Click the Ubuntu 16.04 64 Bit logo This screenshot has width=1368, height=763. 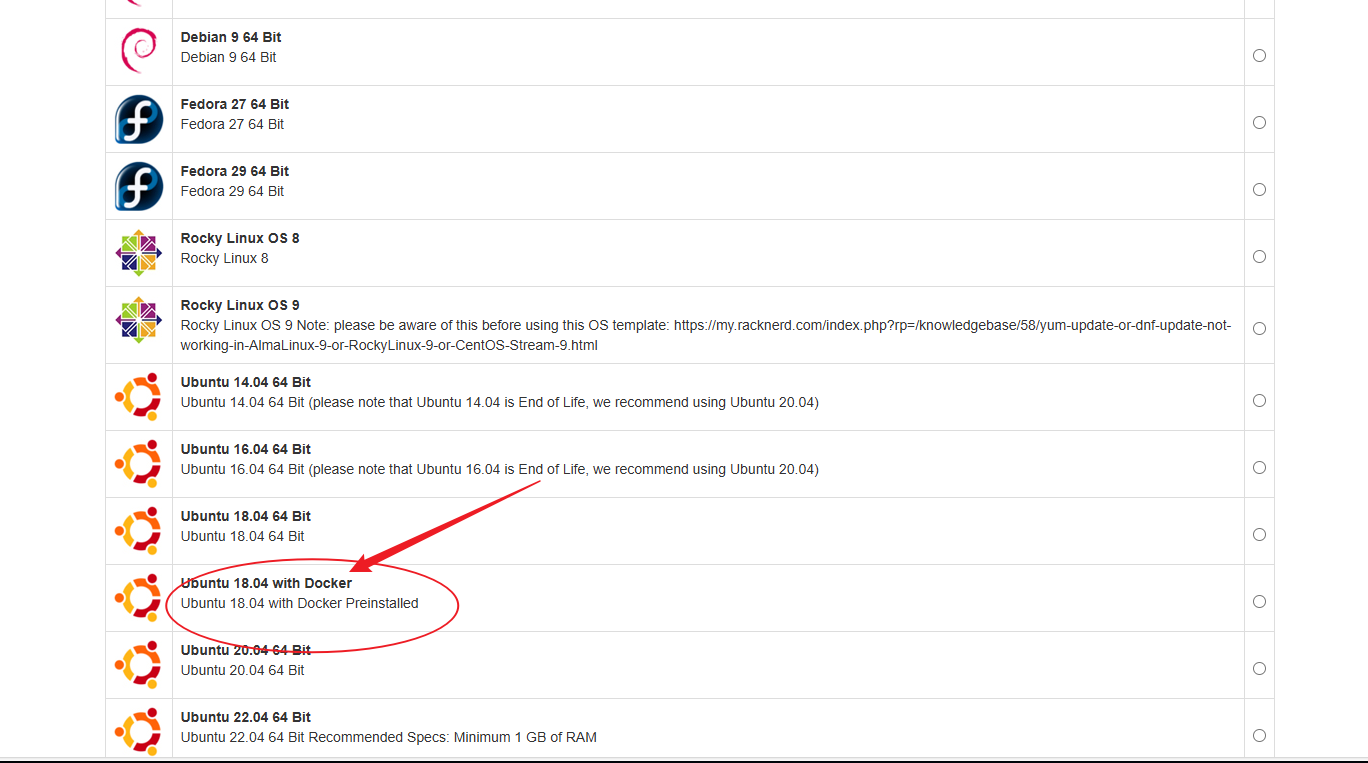tap(138, 464)
